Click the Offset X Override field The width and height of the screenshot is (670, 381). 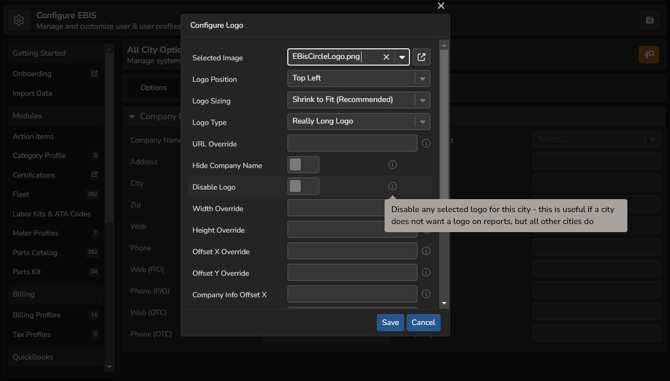(x=352, y=251)
